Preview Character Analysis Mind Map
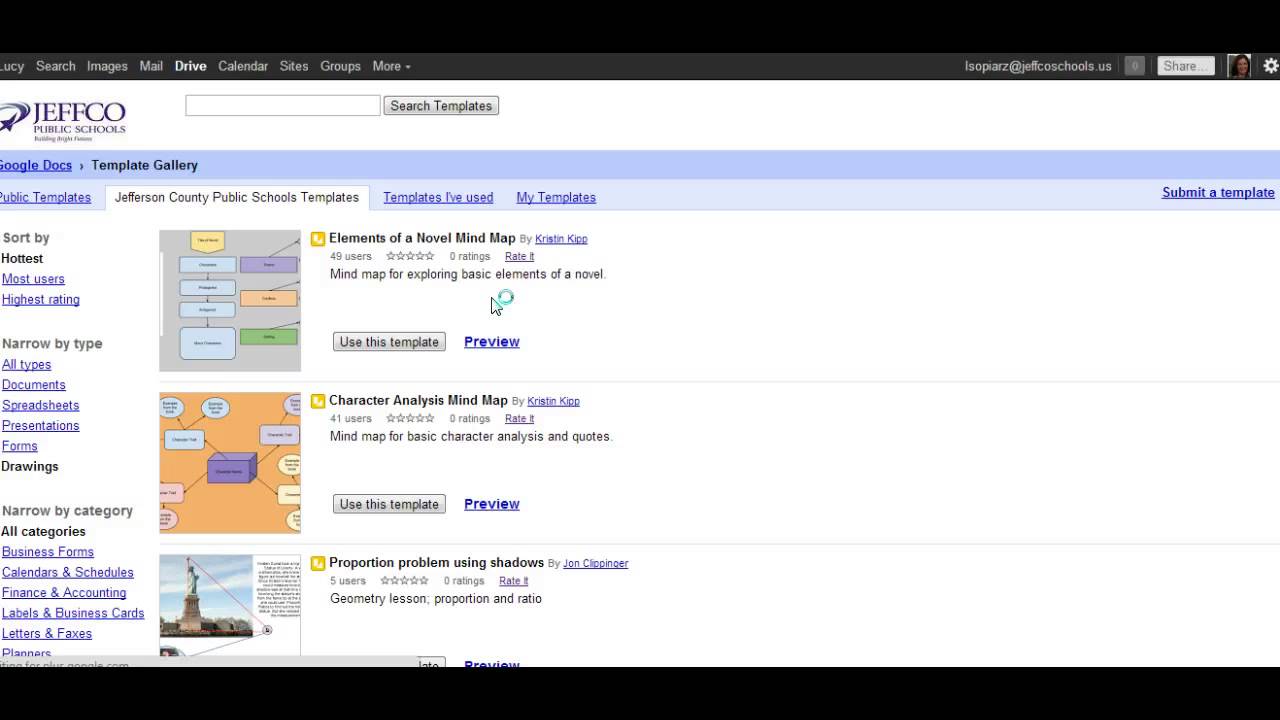 click(x=492, y=504)
